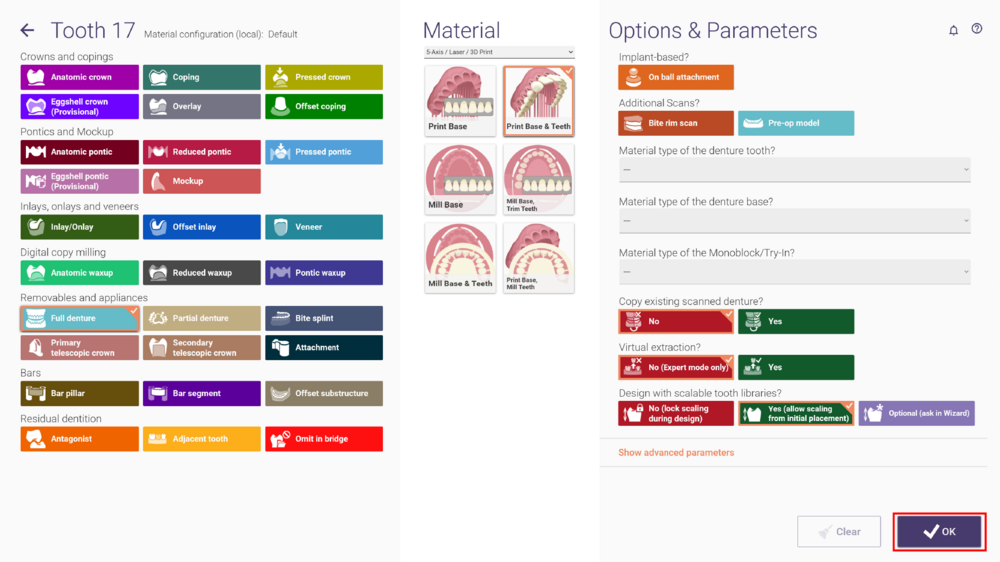Image resolution: width=1000 pixels, height=562 pixels.
Task: Select Omit in bridge option
Action: click(324, 439)
